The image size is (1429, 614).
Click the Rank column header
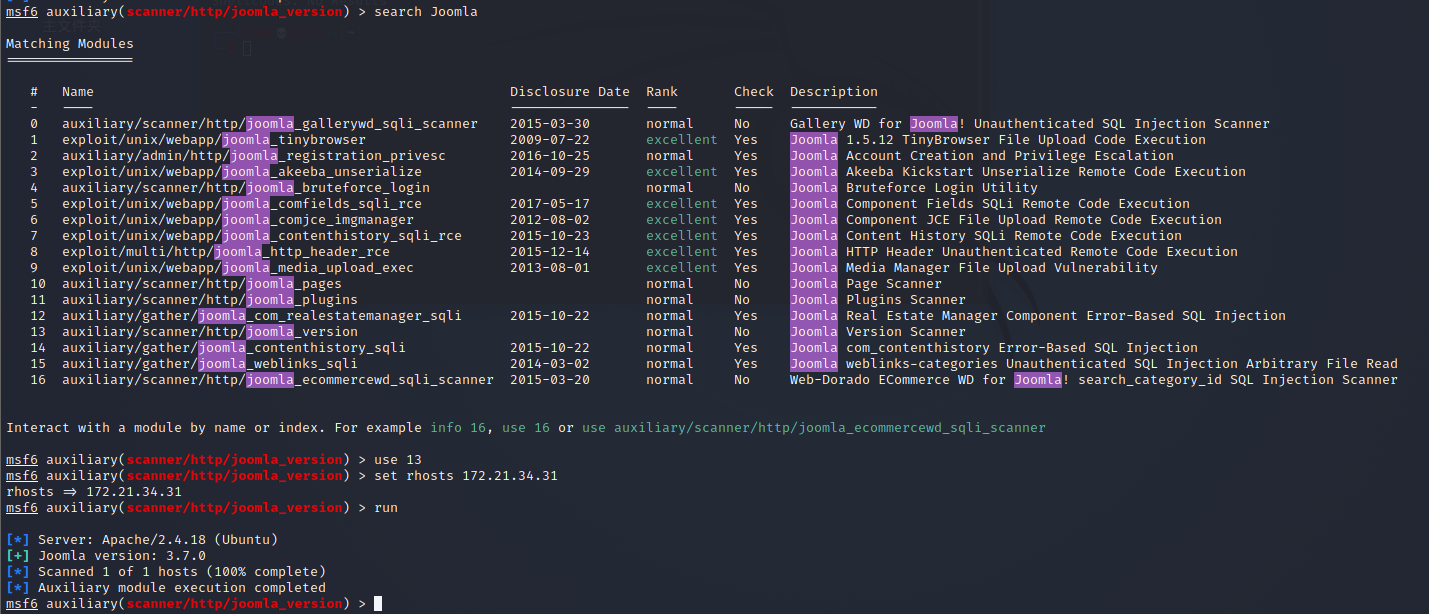click(662, 92)
